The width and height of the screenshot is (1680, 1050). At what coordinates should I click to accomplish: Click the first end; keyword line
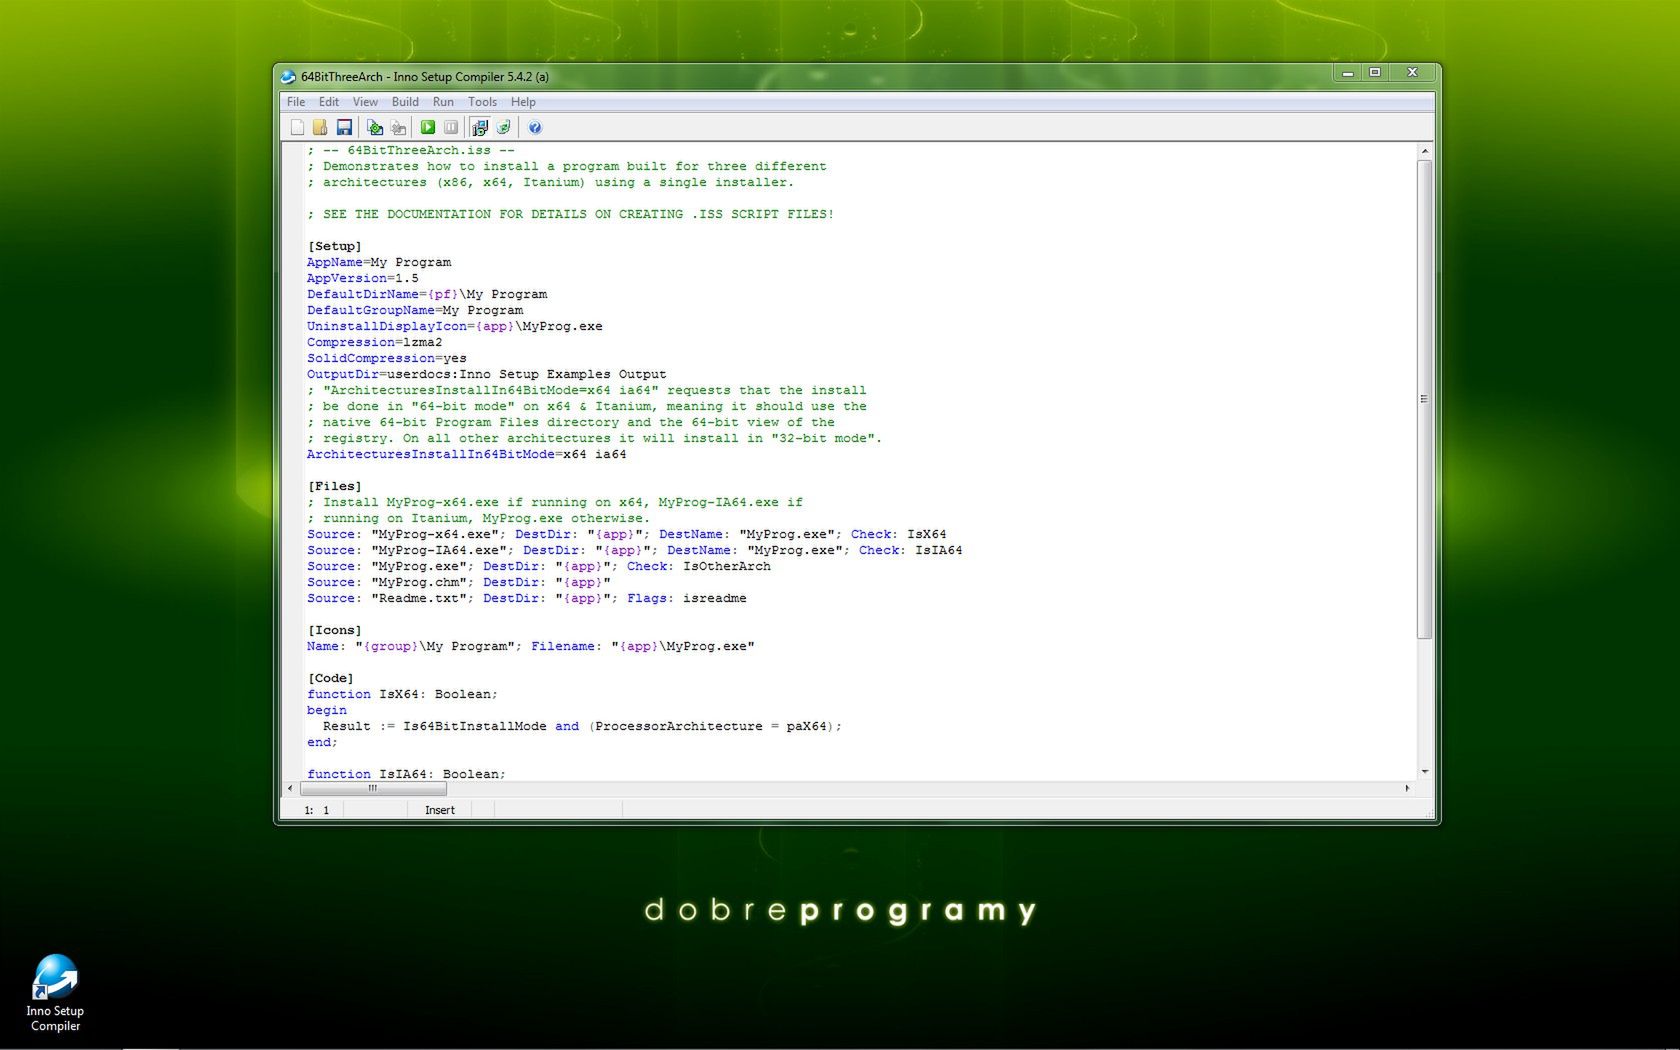point(323,742)
